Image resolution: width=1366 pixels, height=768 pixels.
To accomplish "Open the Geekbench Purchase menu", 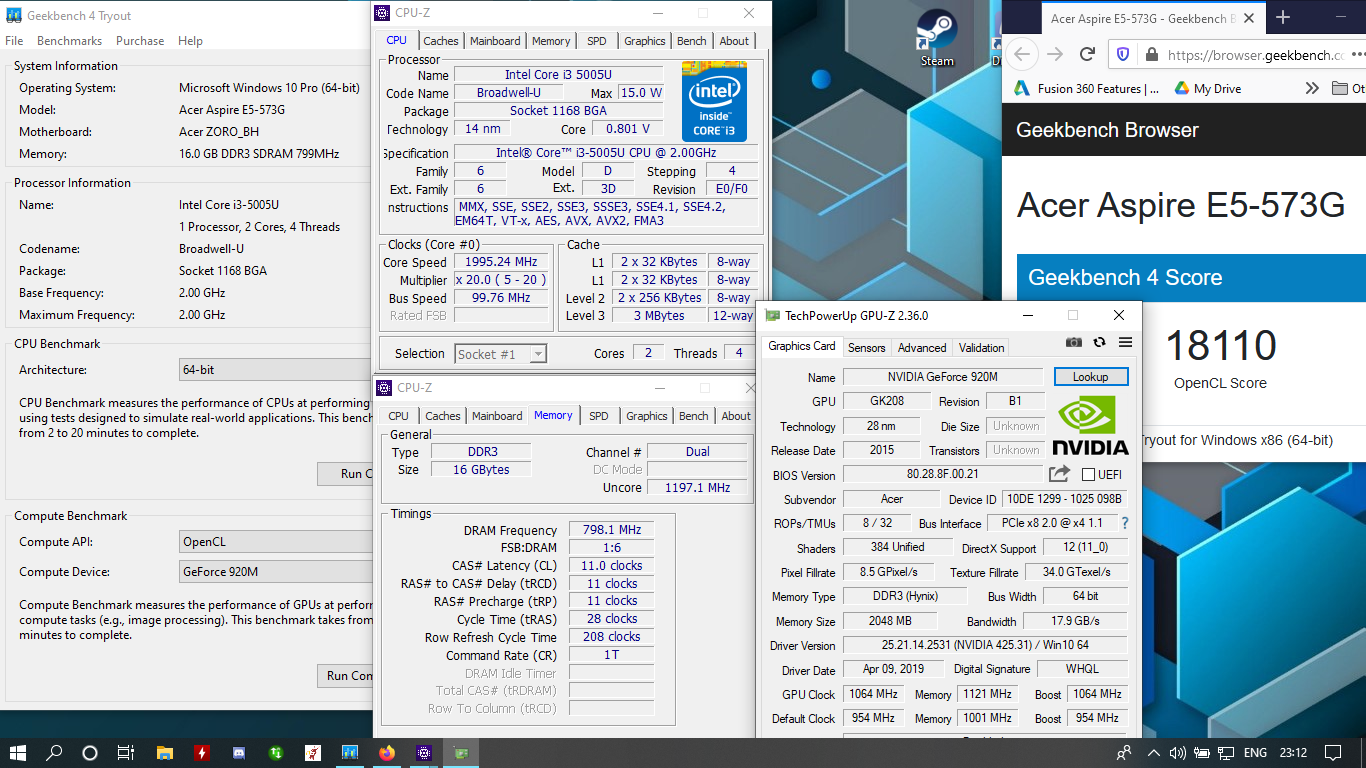I will (x=140, y=41).
